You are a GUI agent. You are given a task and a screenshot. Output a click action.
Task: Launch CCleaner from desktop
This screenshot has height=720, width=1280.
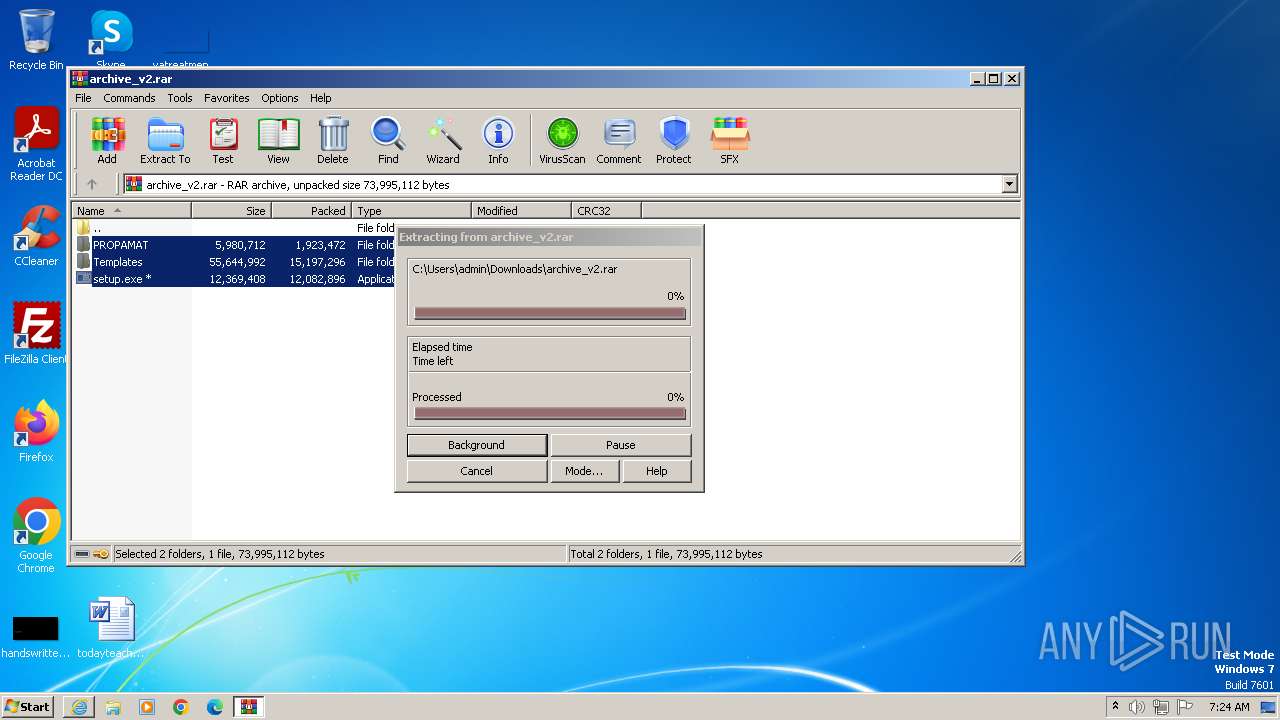pos(36,236)
